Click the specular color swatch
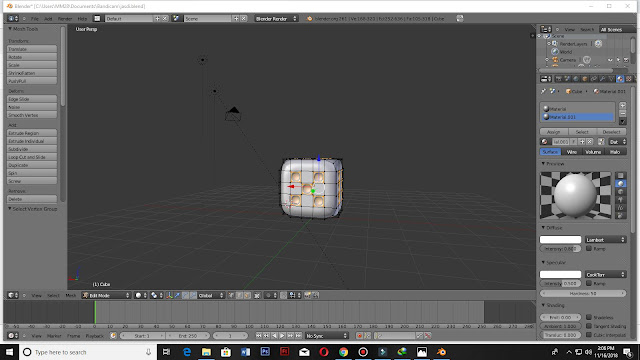The width and height of the screenshot is (640, 360). pos(560,274)
